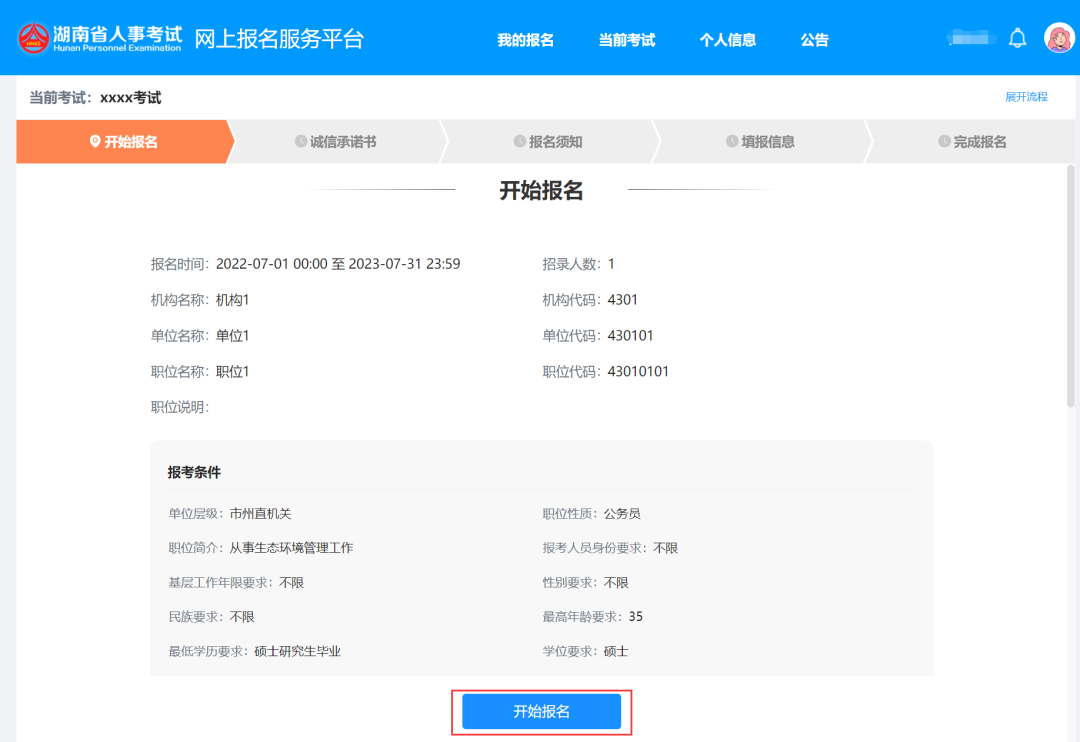Open the 个人信息 page
The width and height of the screenshot is (1080, 742).
tap(727, 40)
